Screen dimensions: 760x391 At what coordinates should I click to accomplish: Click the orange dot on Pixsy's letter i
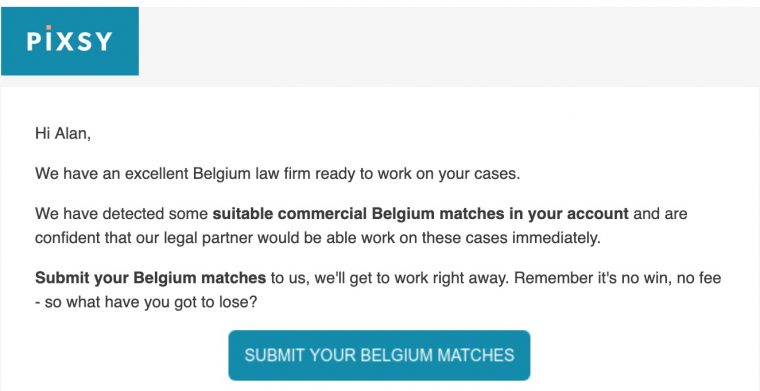(48, 28)
